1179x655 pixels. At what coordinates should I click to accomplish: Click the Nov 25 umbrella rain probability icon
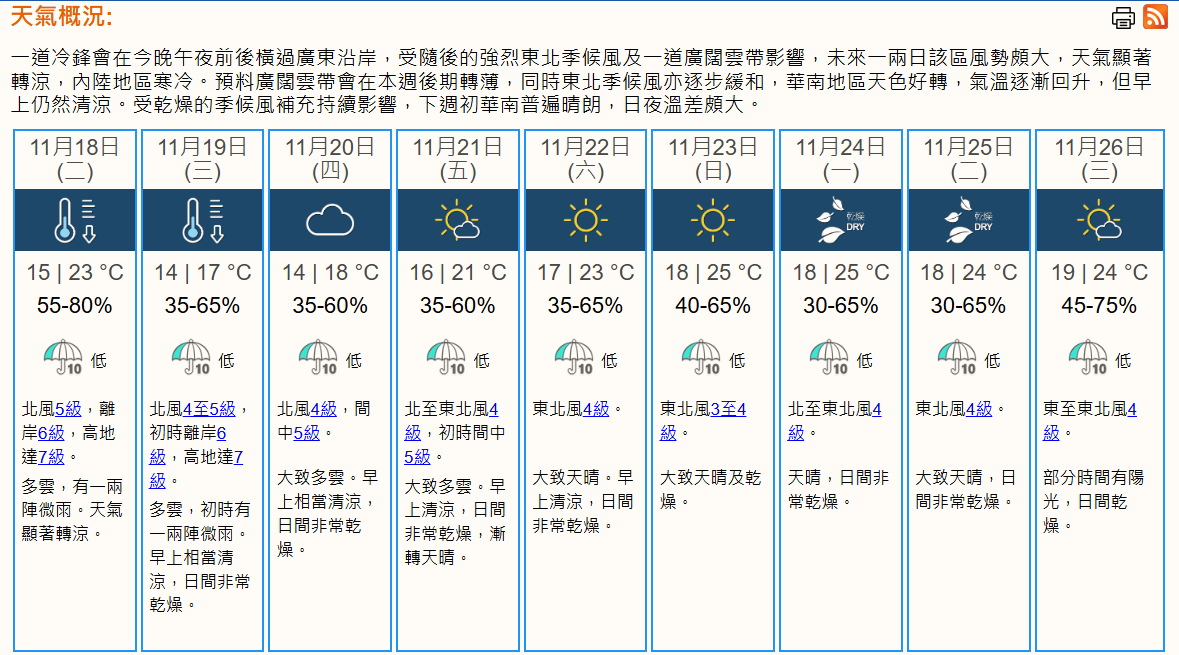[957, 357]
